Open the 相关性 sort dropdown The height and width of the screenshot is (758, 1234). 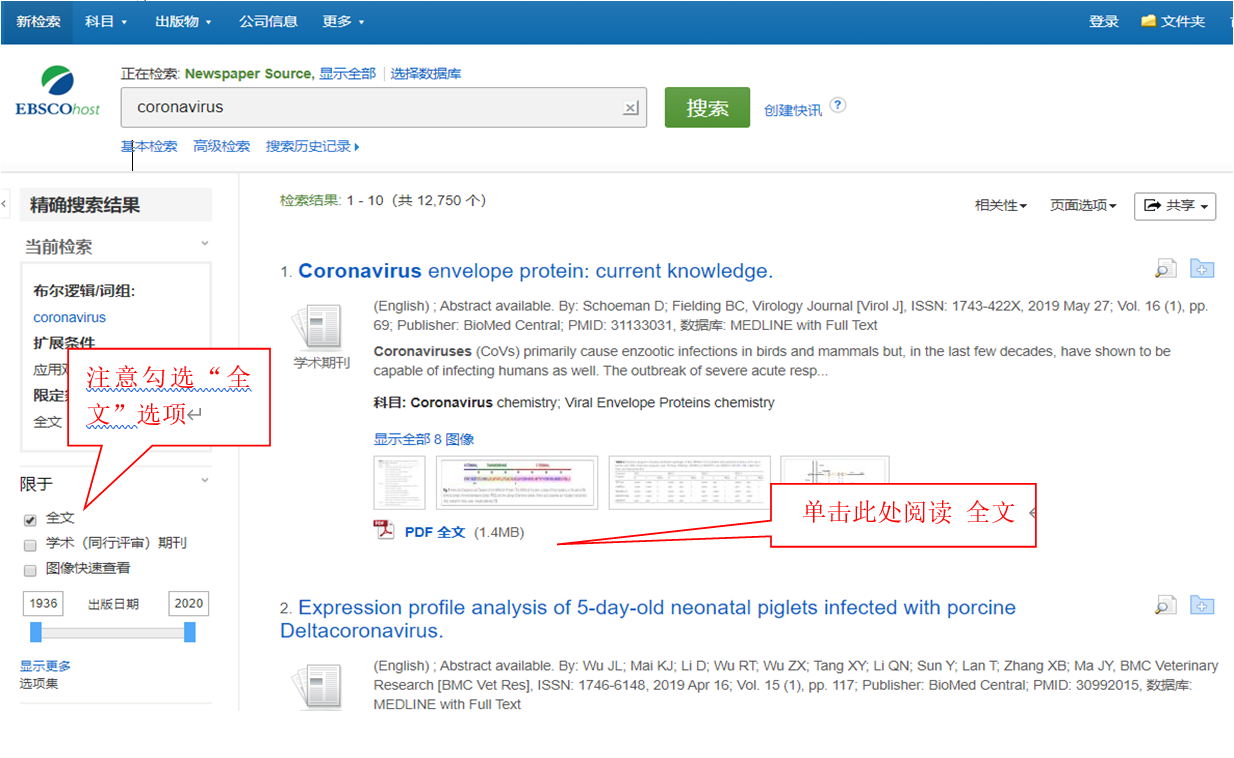tap(1001, 205)
